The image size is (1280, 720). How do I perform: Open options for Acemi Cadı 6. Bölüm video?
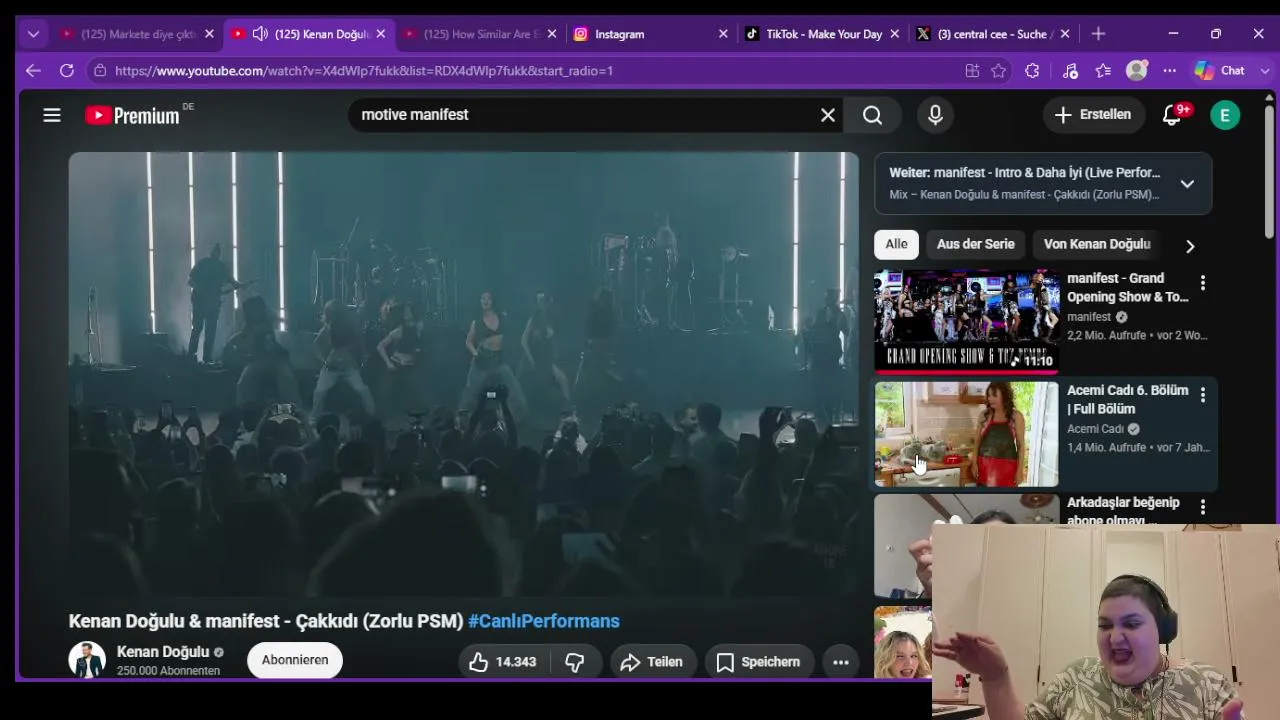coord(1203,396)
